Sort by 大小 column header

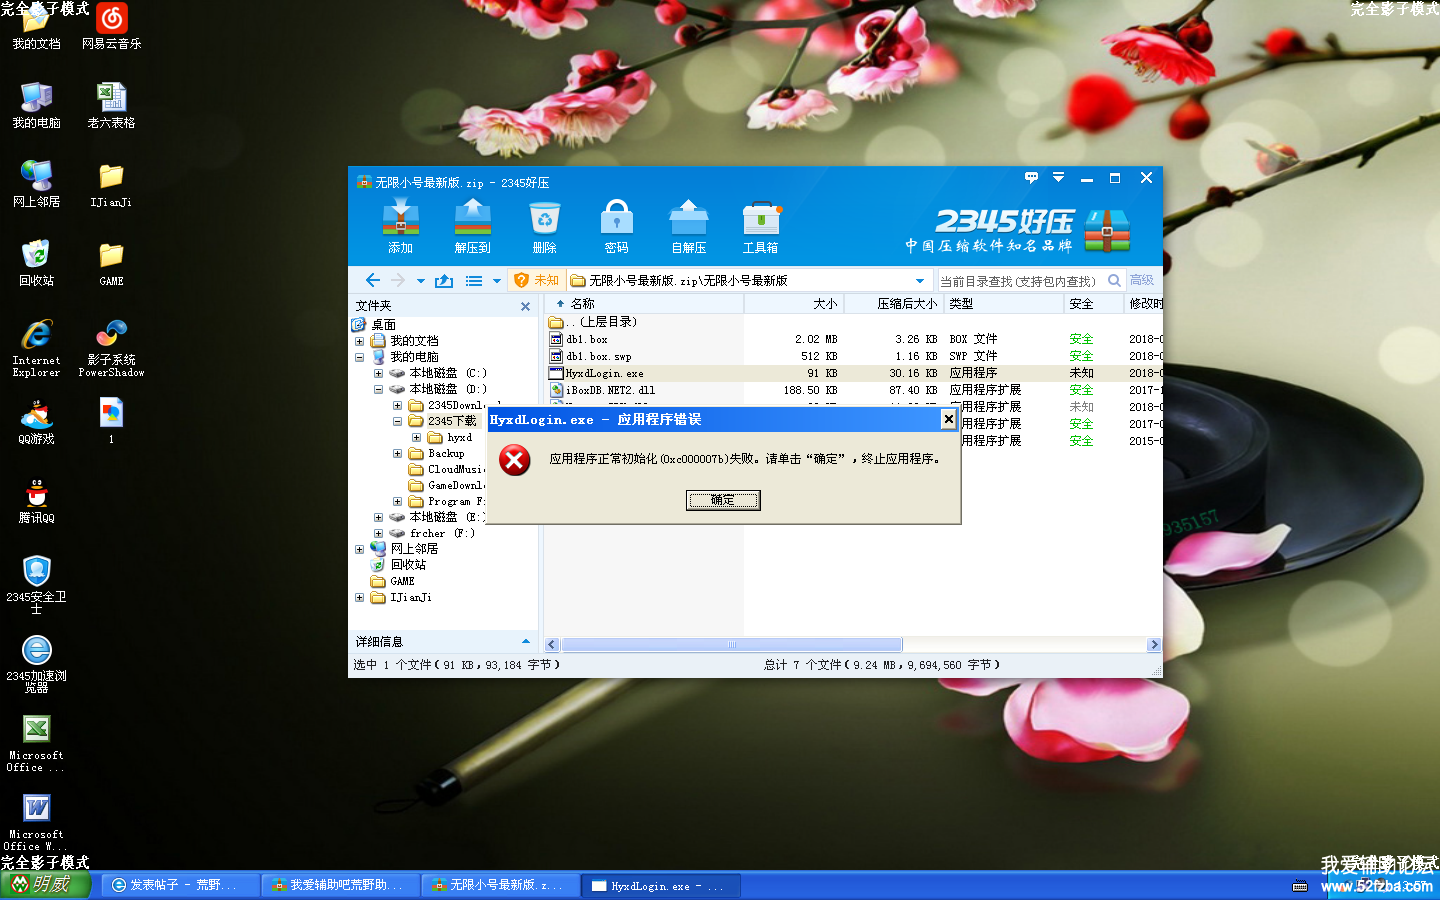tap(794, 304)
